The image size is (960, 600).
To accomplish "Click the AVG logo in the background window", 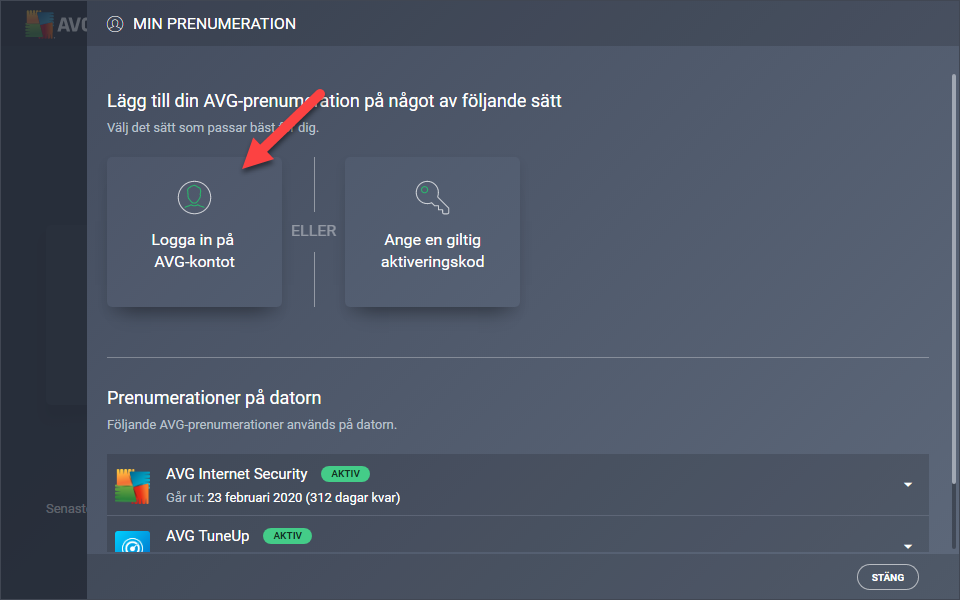I will pos(56,24).
